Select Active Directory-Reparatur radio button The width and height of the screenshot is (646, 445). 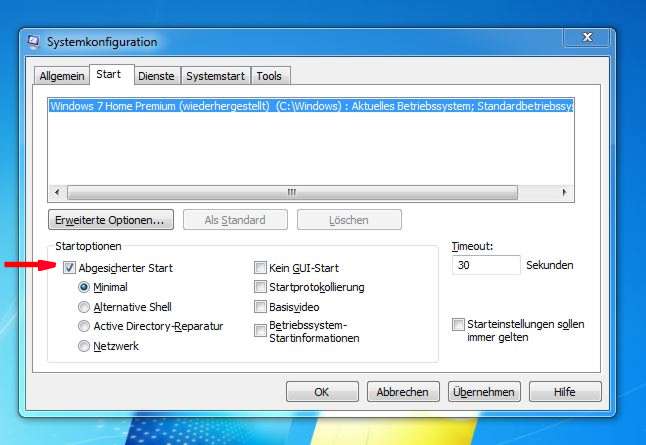point(84,326)
